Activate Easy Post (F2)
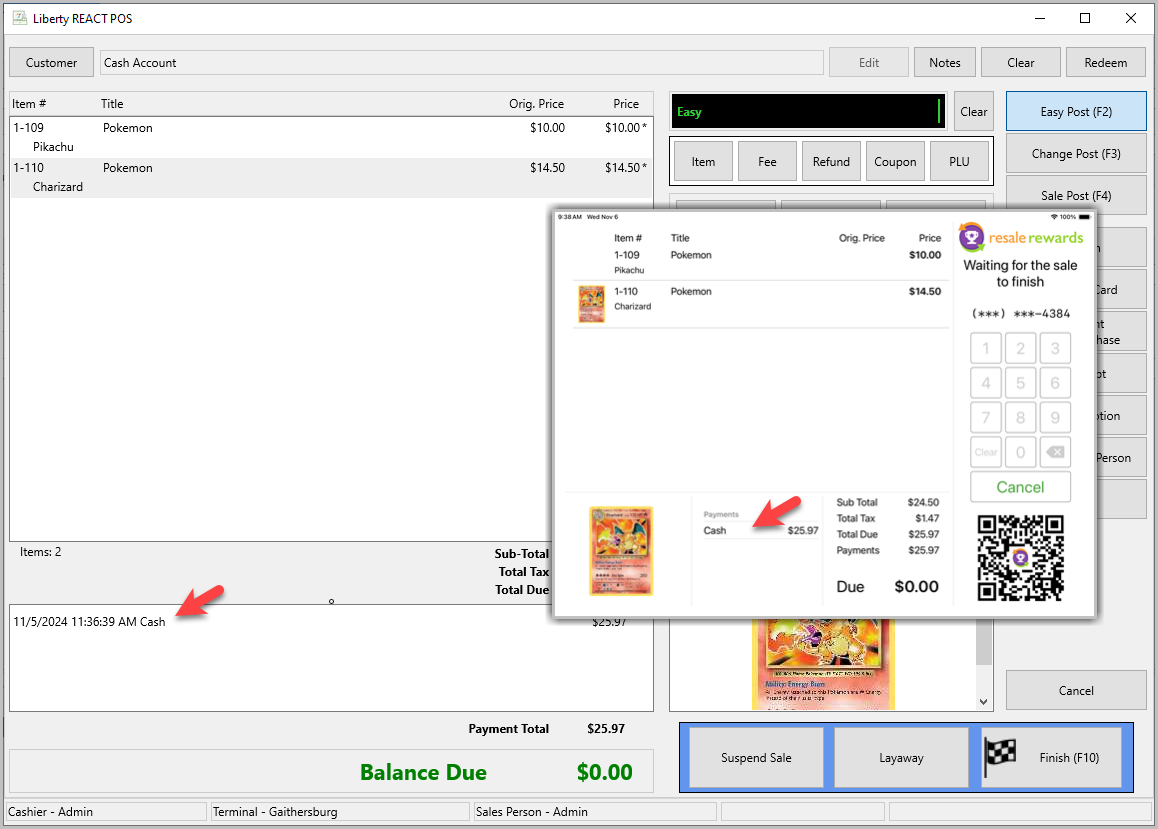Image resolution: width=1158 pixels, height=829 pixels. pyautogui.click(x=1076, y=111)
